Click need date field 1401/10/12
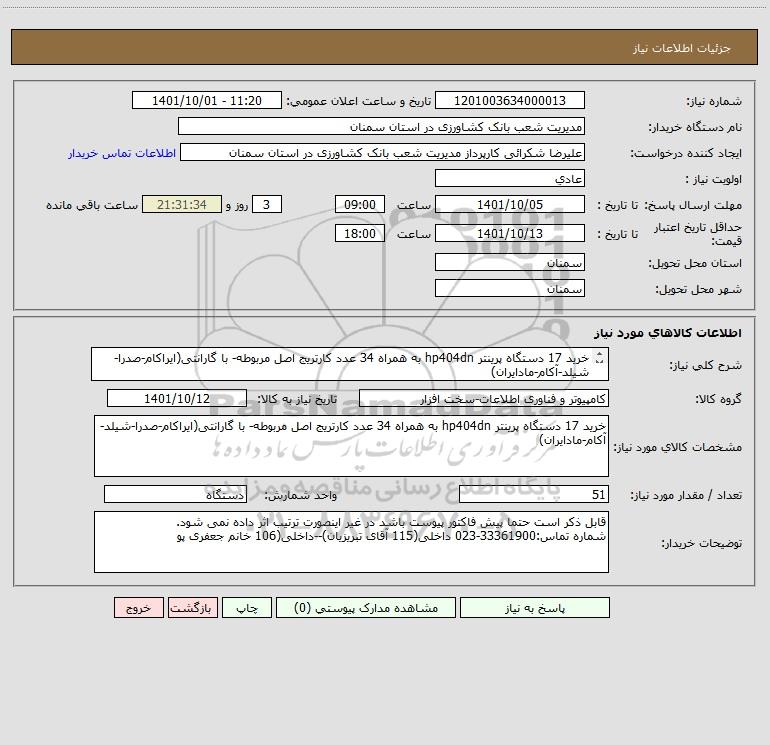The height and width of the screenshot is (745, 770). point(177,398)
